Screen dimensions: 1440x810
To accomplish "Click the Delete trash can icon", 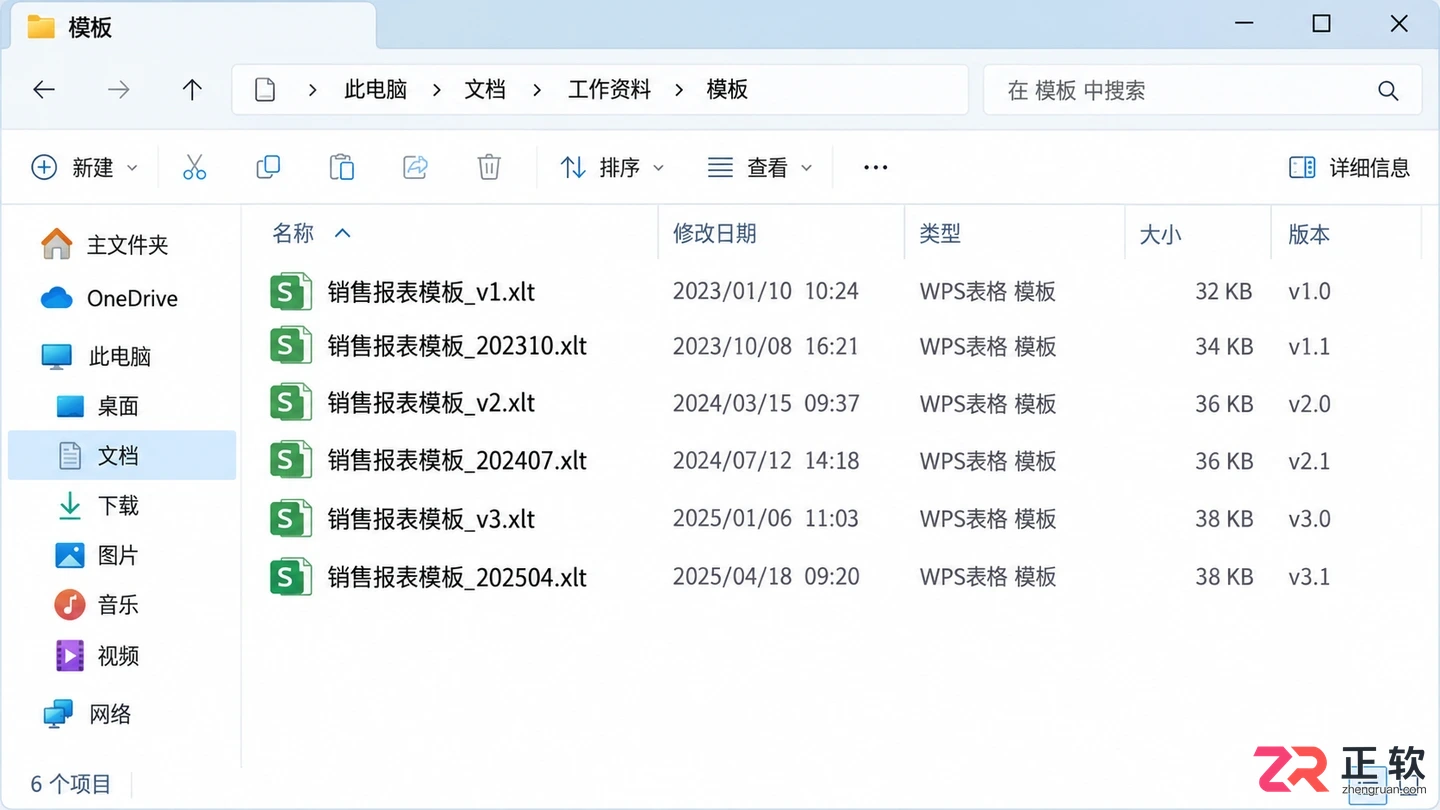I will tap(489, 167).
